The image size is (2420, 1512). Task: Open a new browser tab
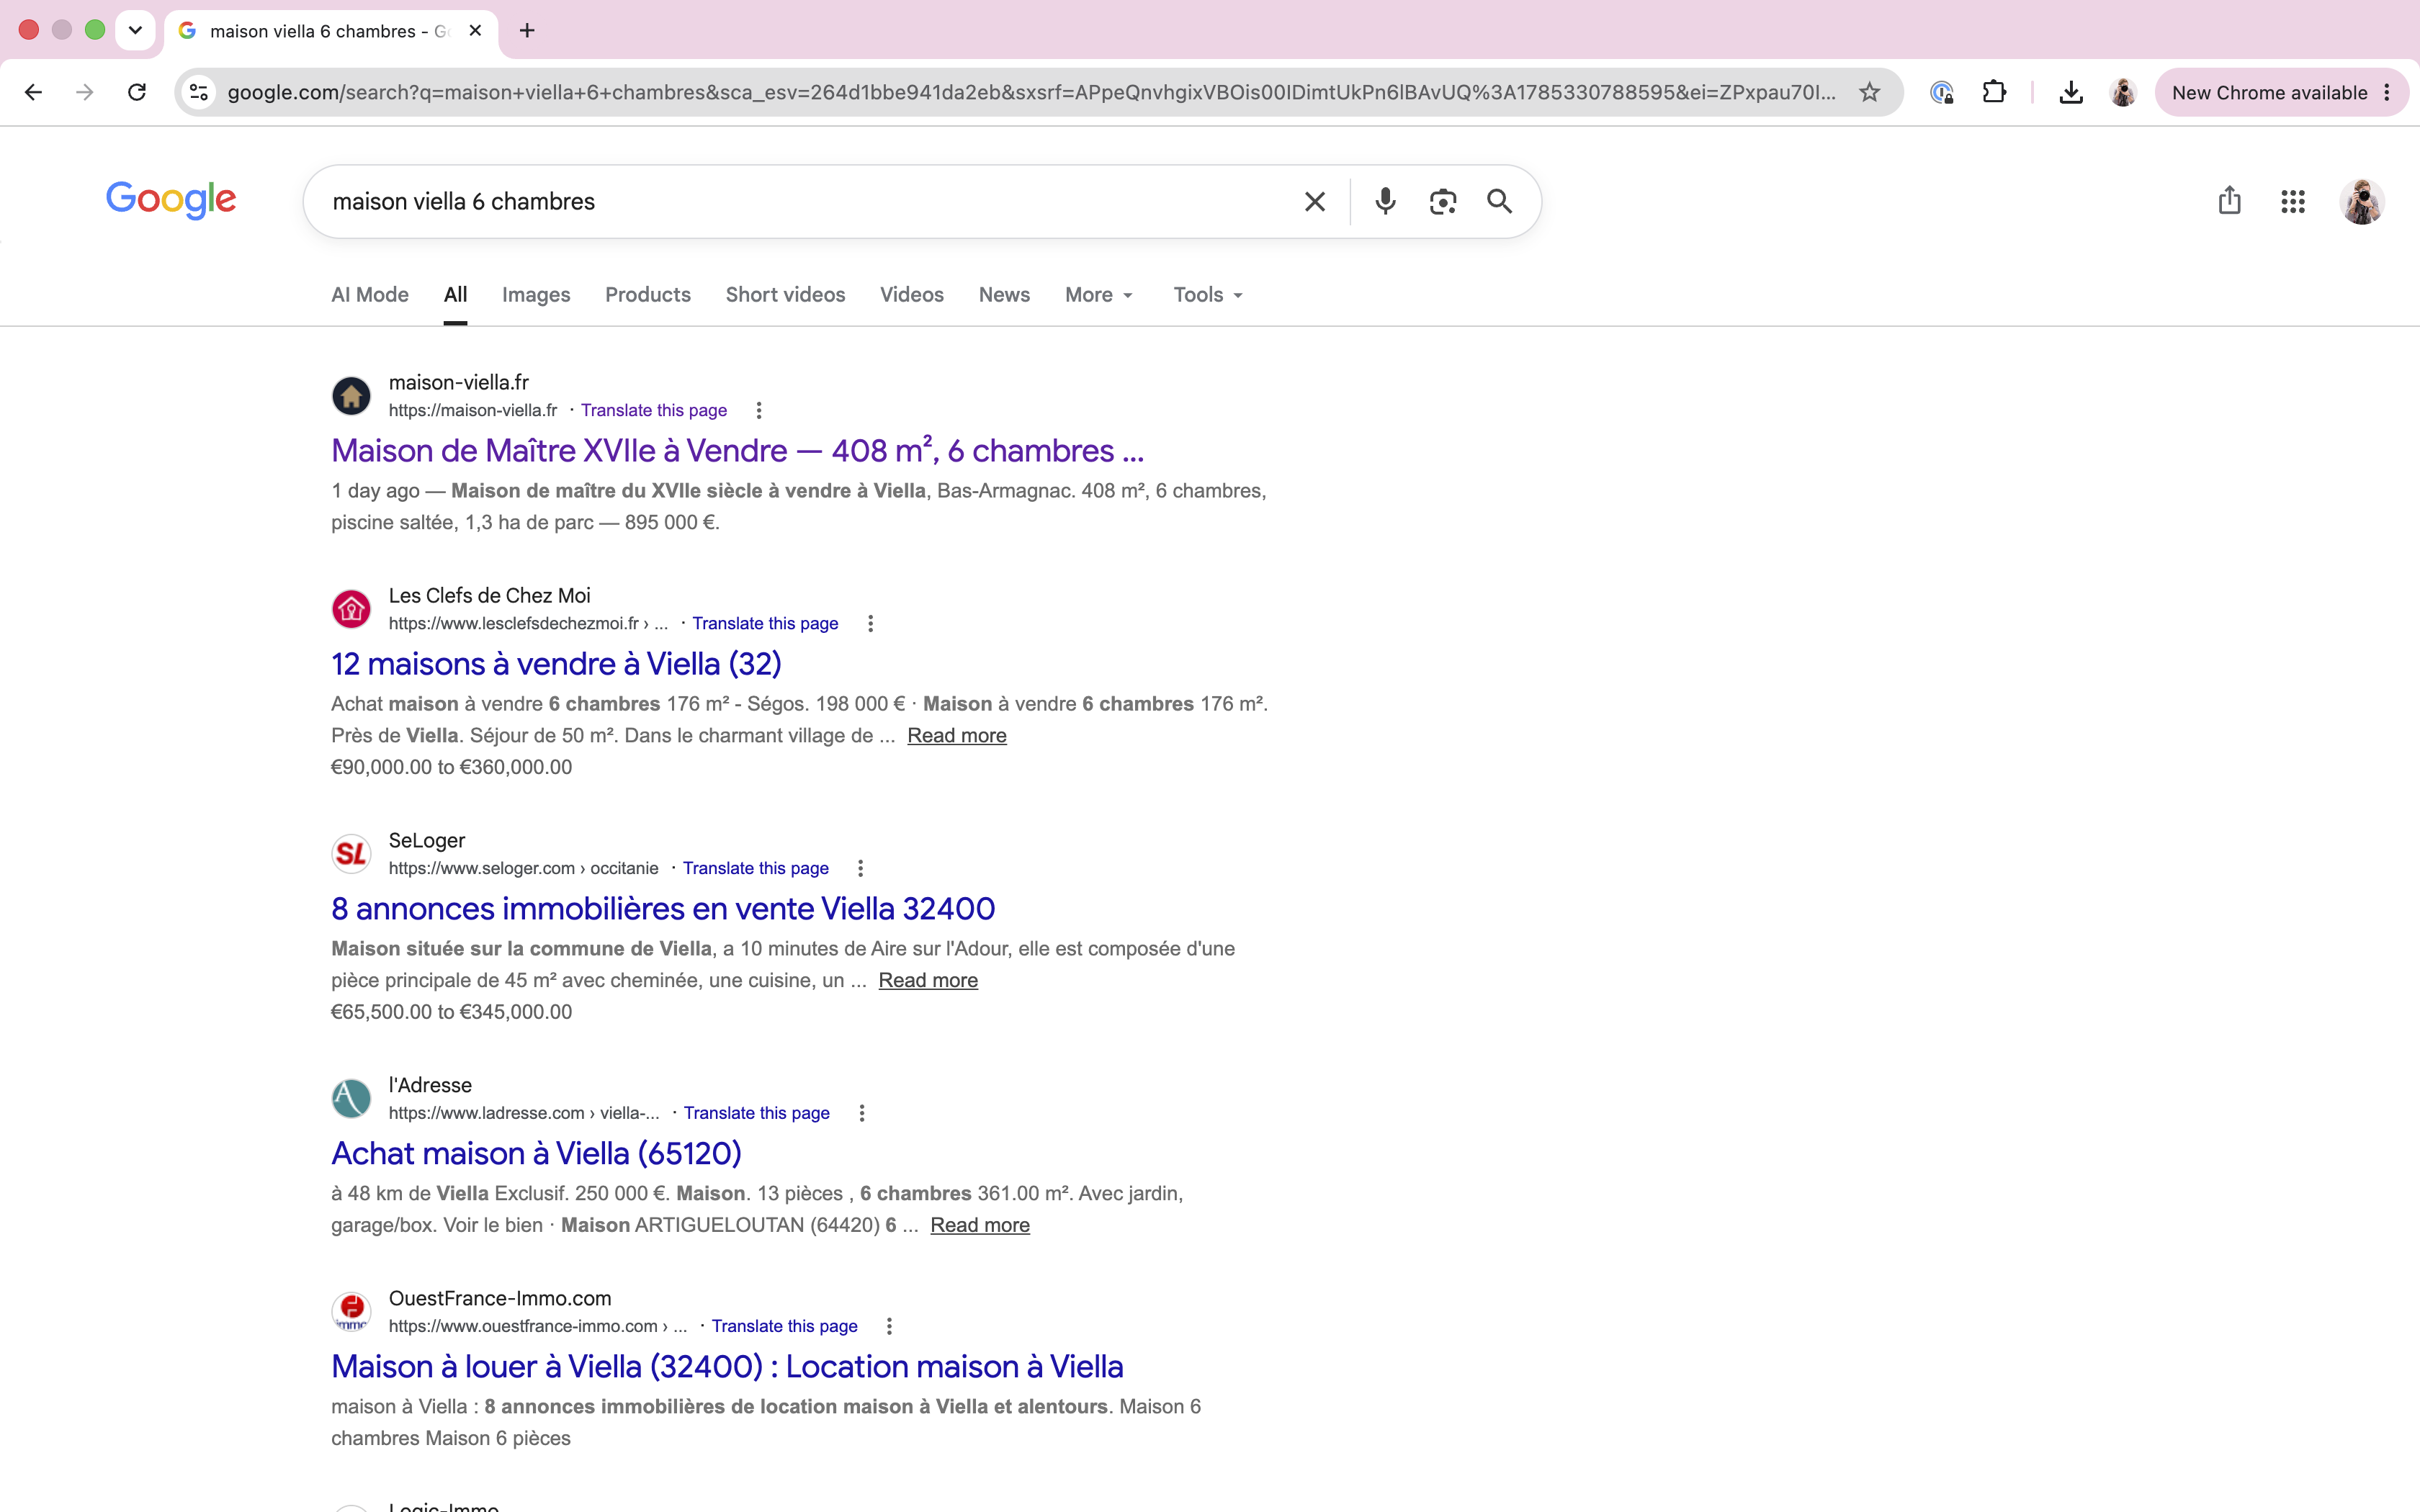click(527, 31)
